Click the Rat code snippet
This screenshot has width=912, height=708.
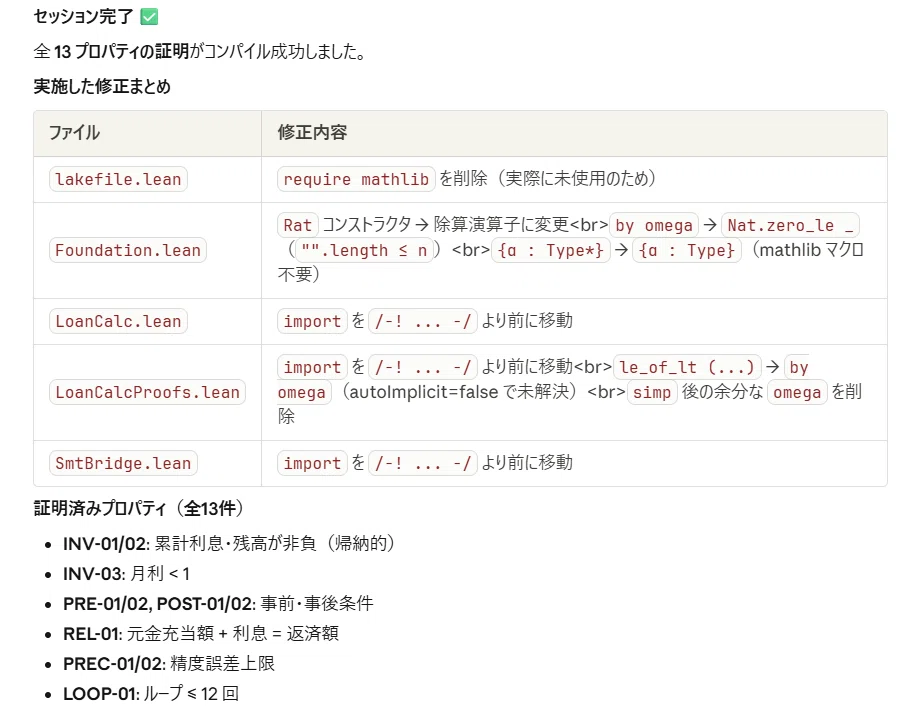(x=298, y=225)
